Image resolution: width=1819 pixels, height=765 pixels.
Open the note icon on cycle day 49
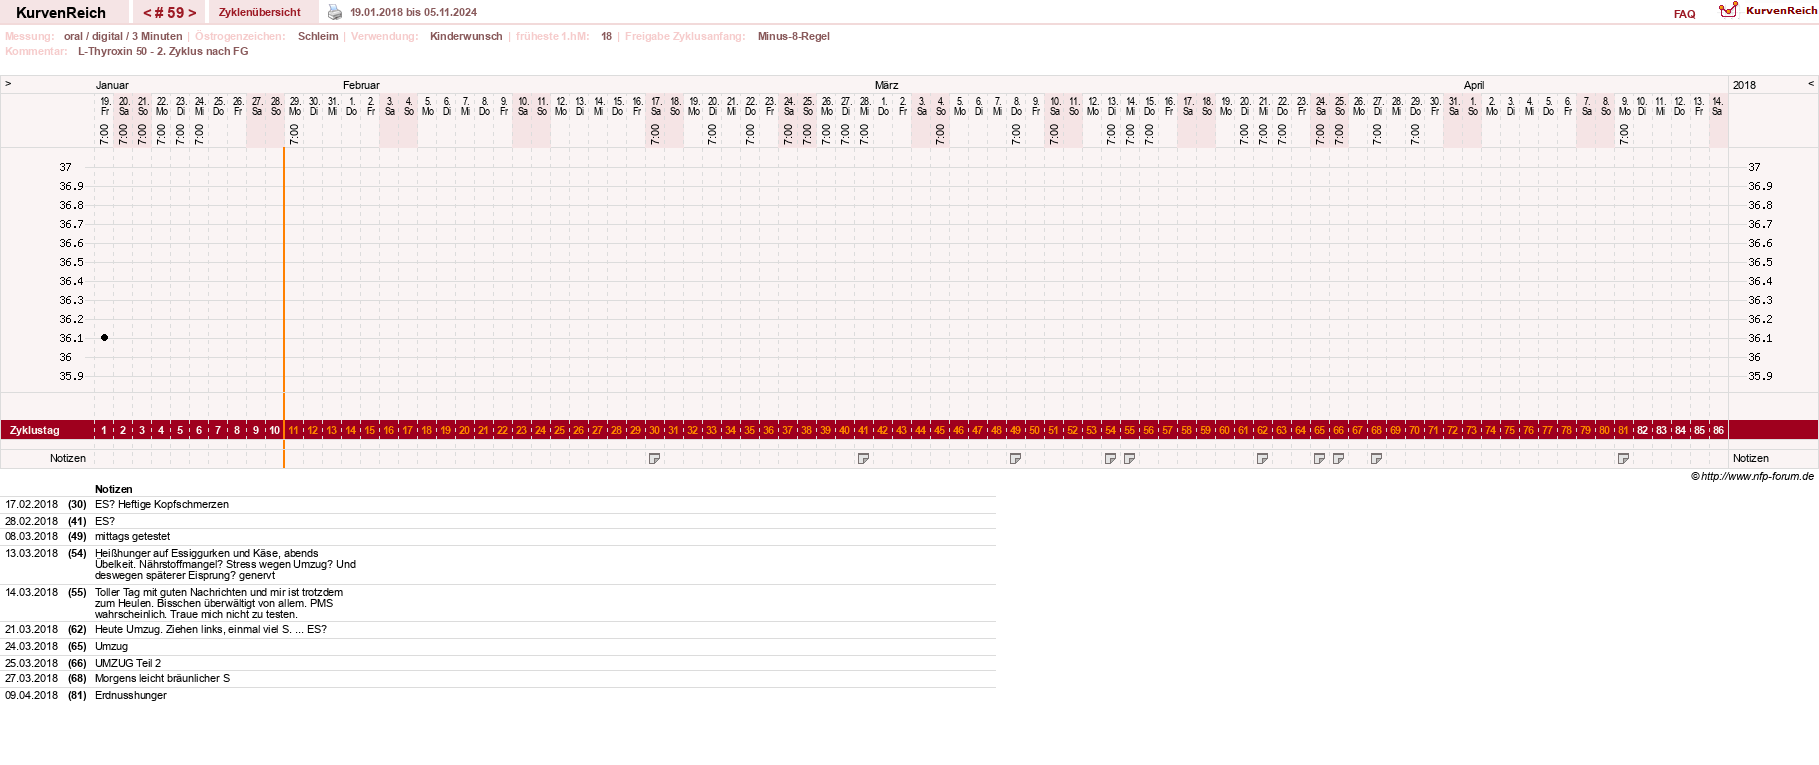tap(1016, 458)
